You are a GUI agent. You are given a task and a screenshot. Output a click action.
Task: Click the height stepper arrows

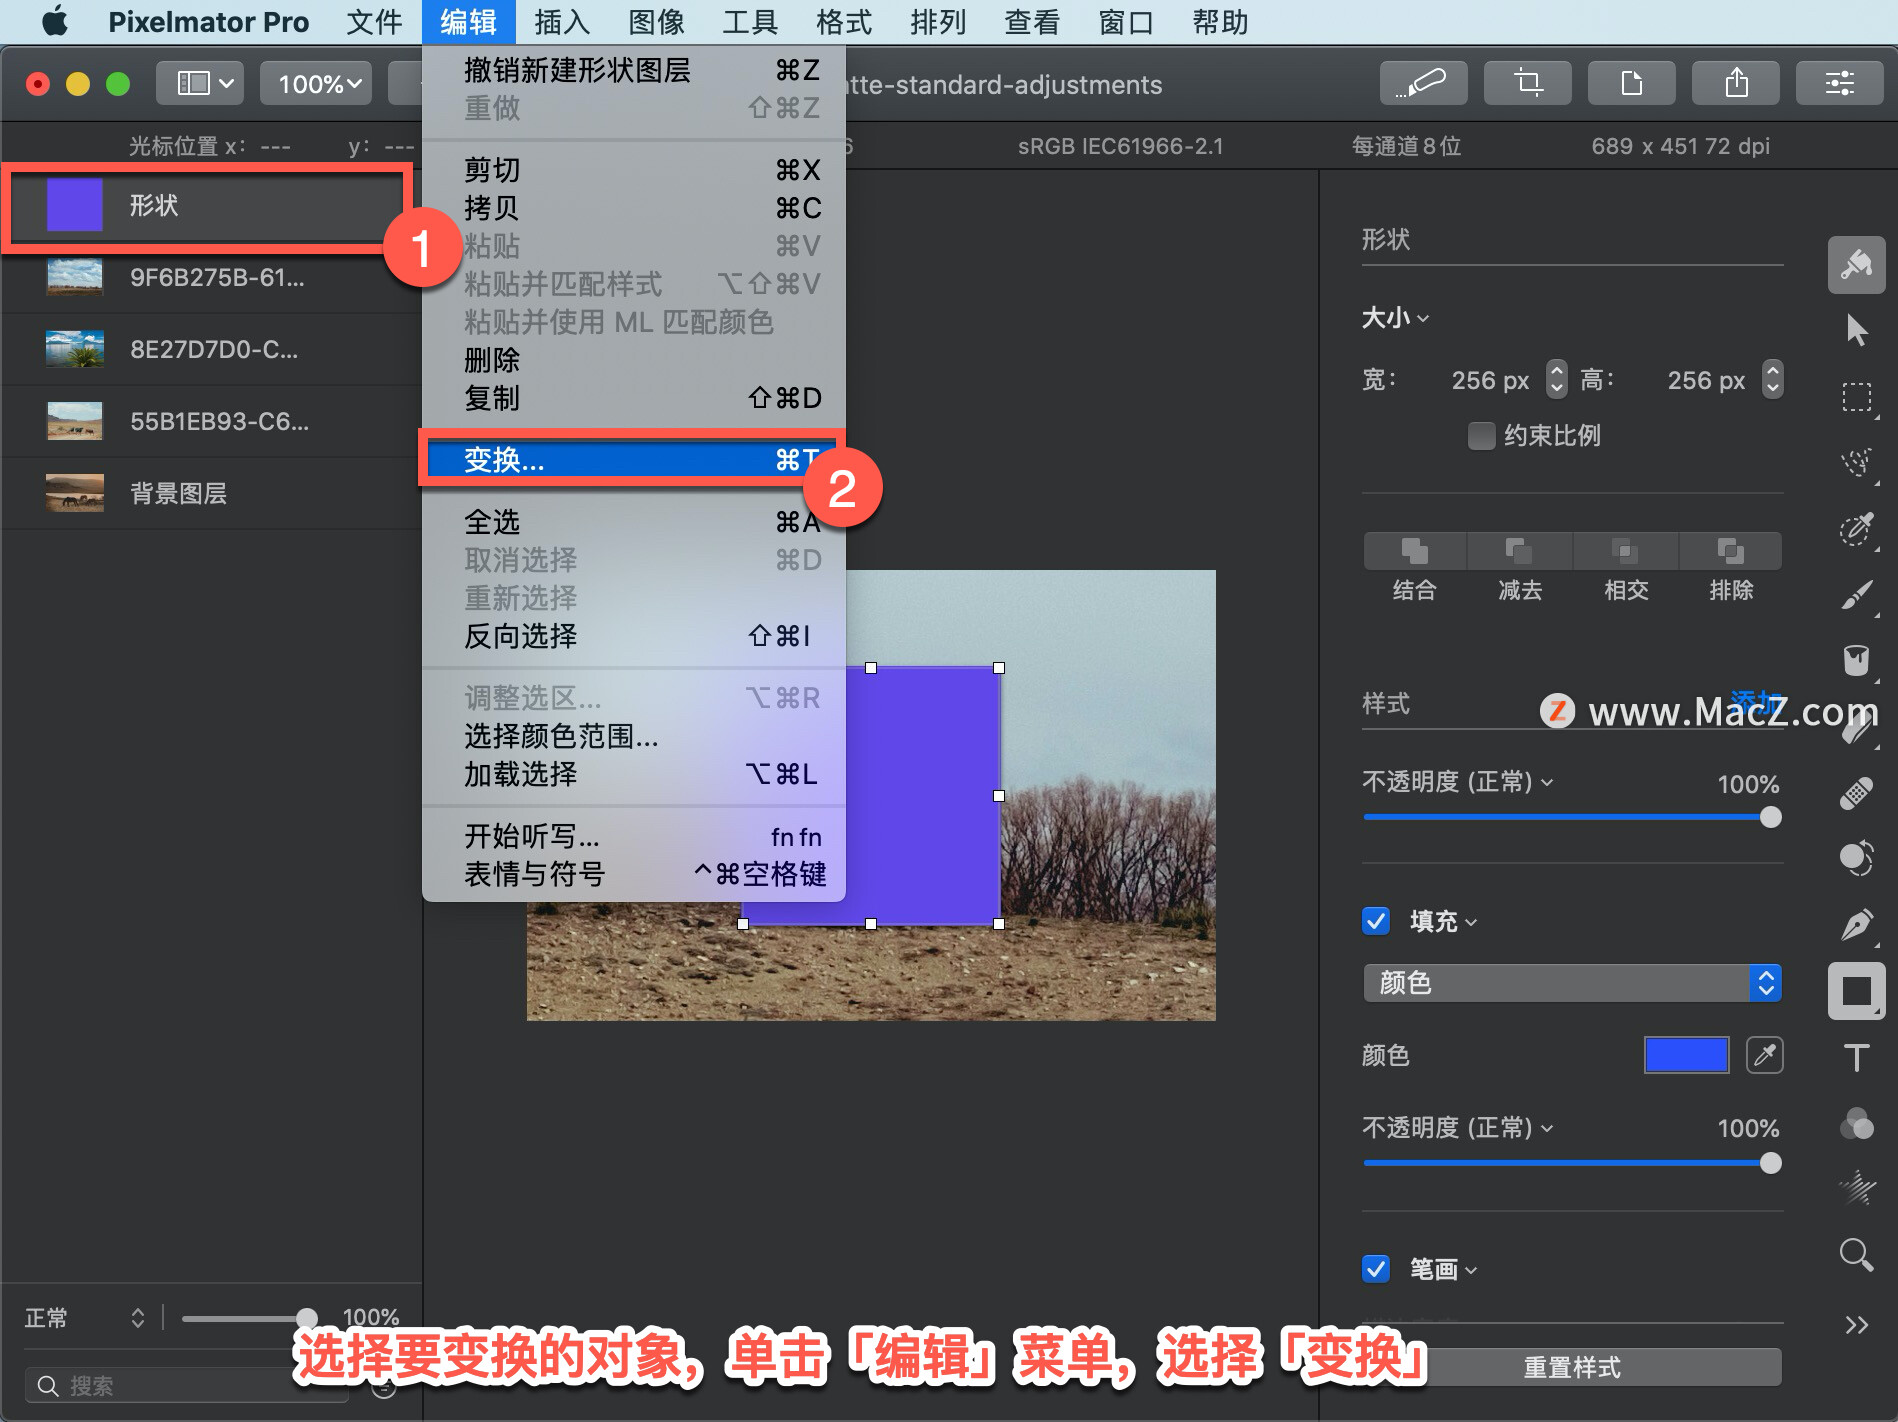[1772, 379]
